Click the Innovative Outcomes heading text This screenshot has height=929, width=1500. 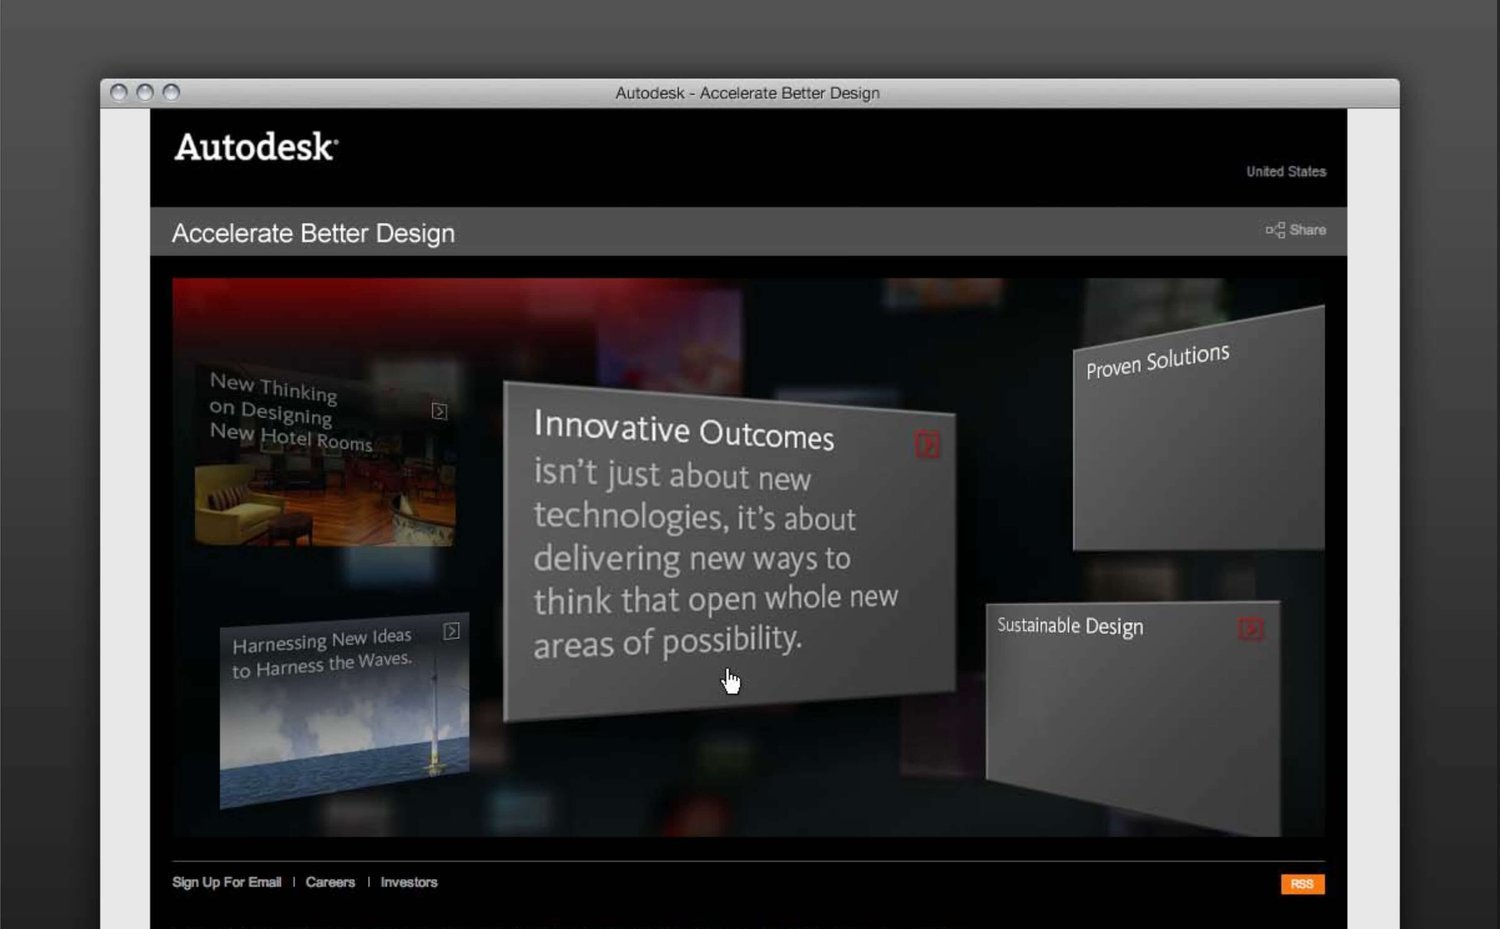[x=684, y=430]
